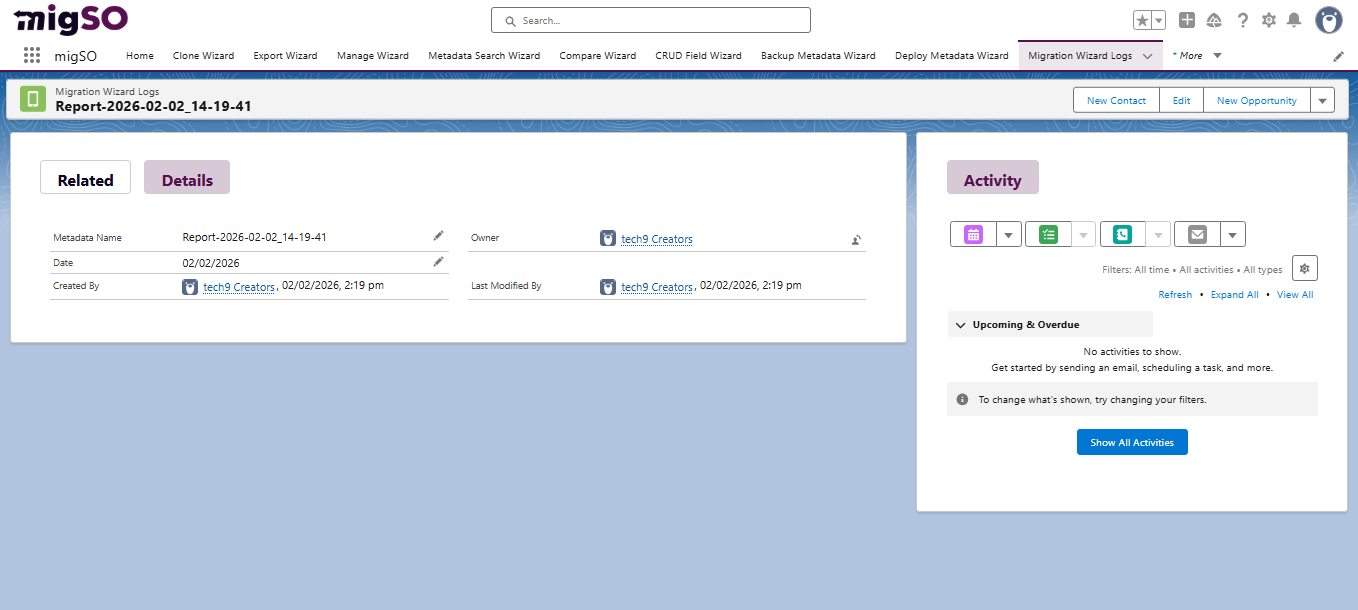Open the App Launcher grid icon

coord(31,55)
